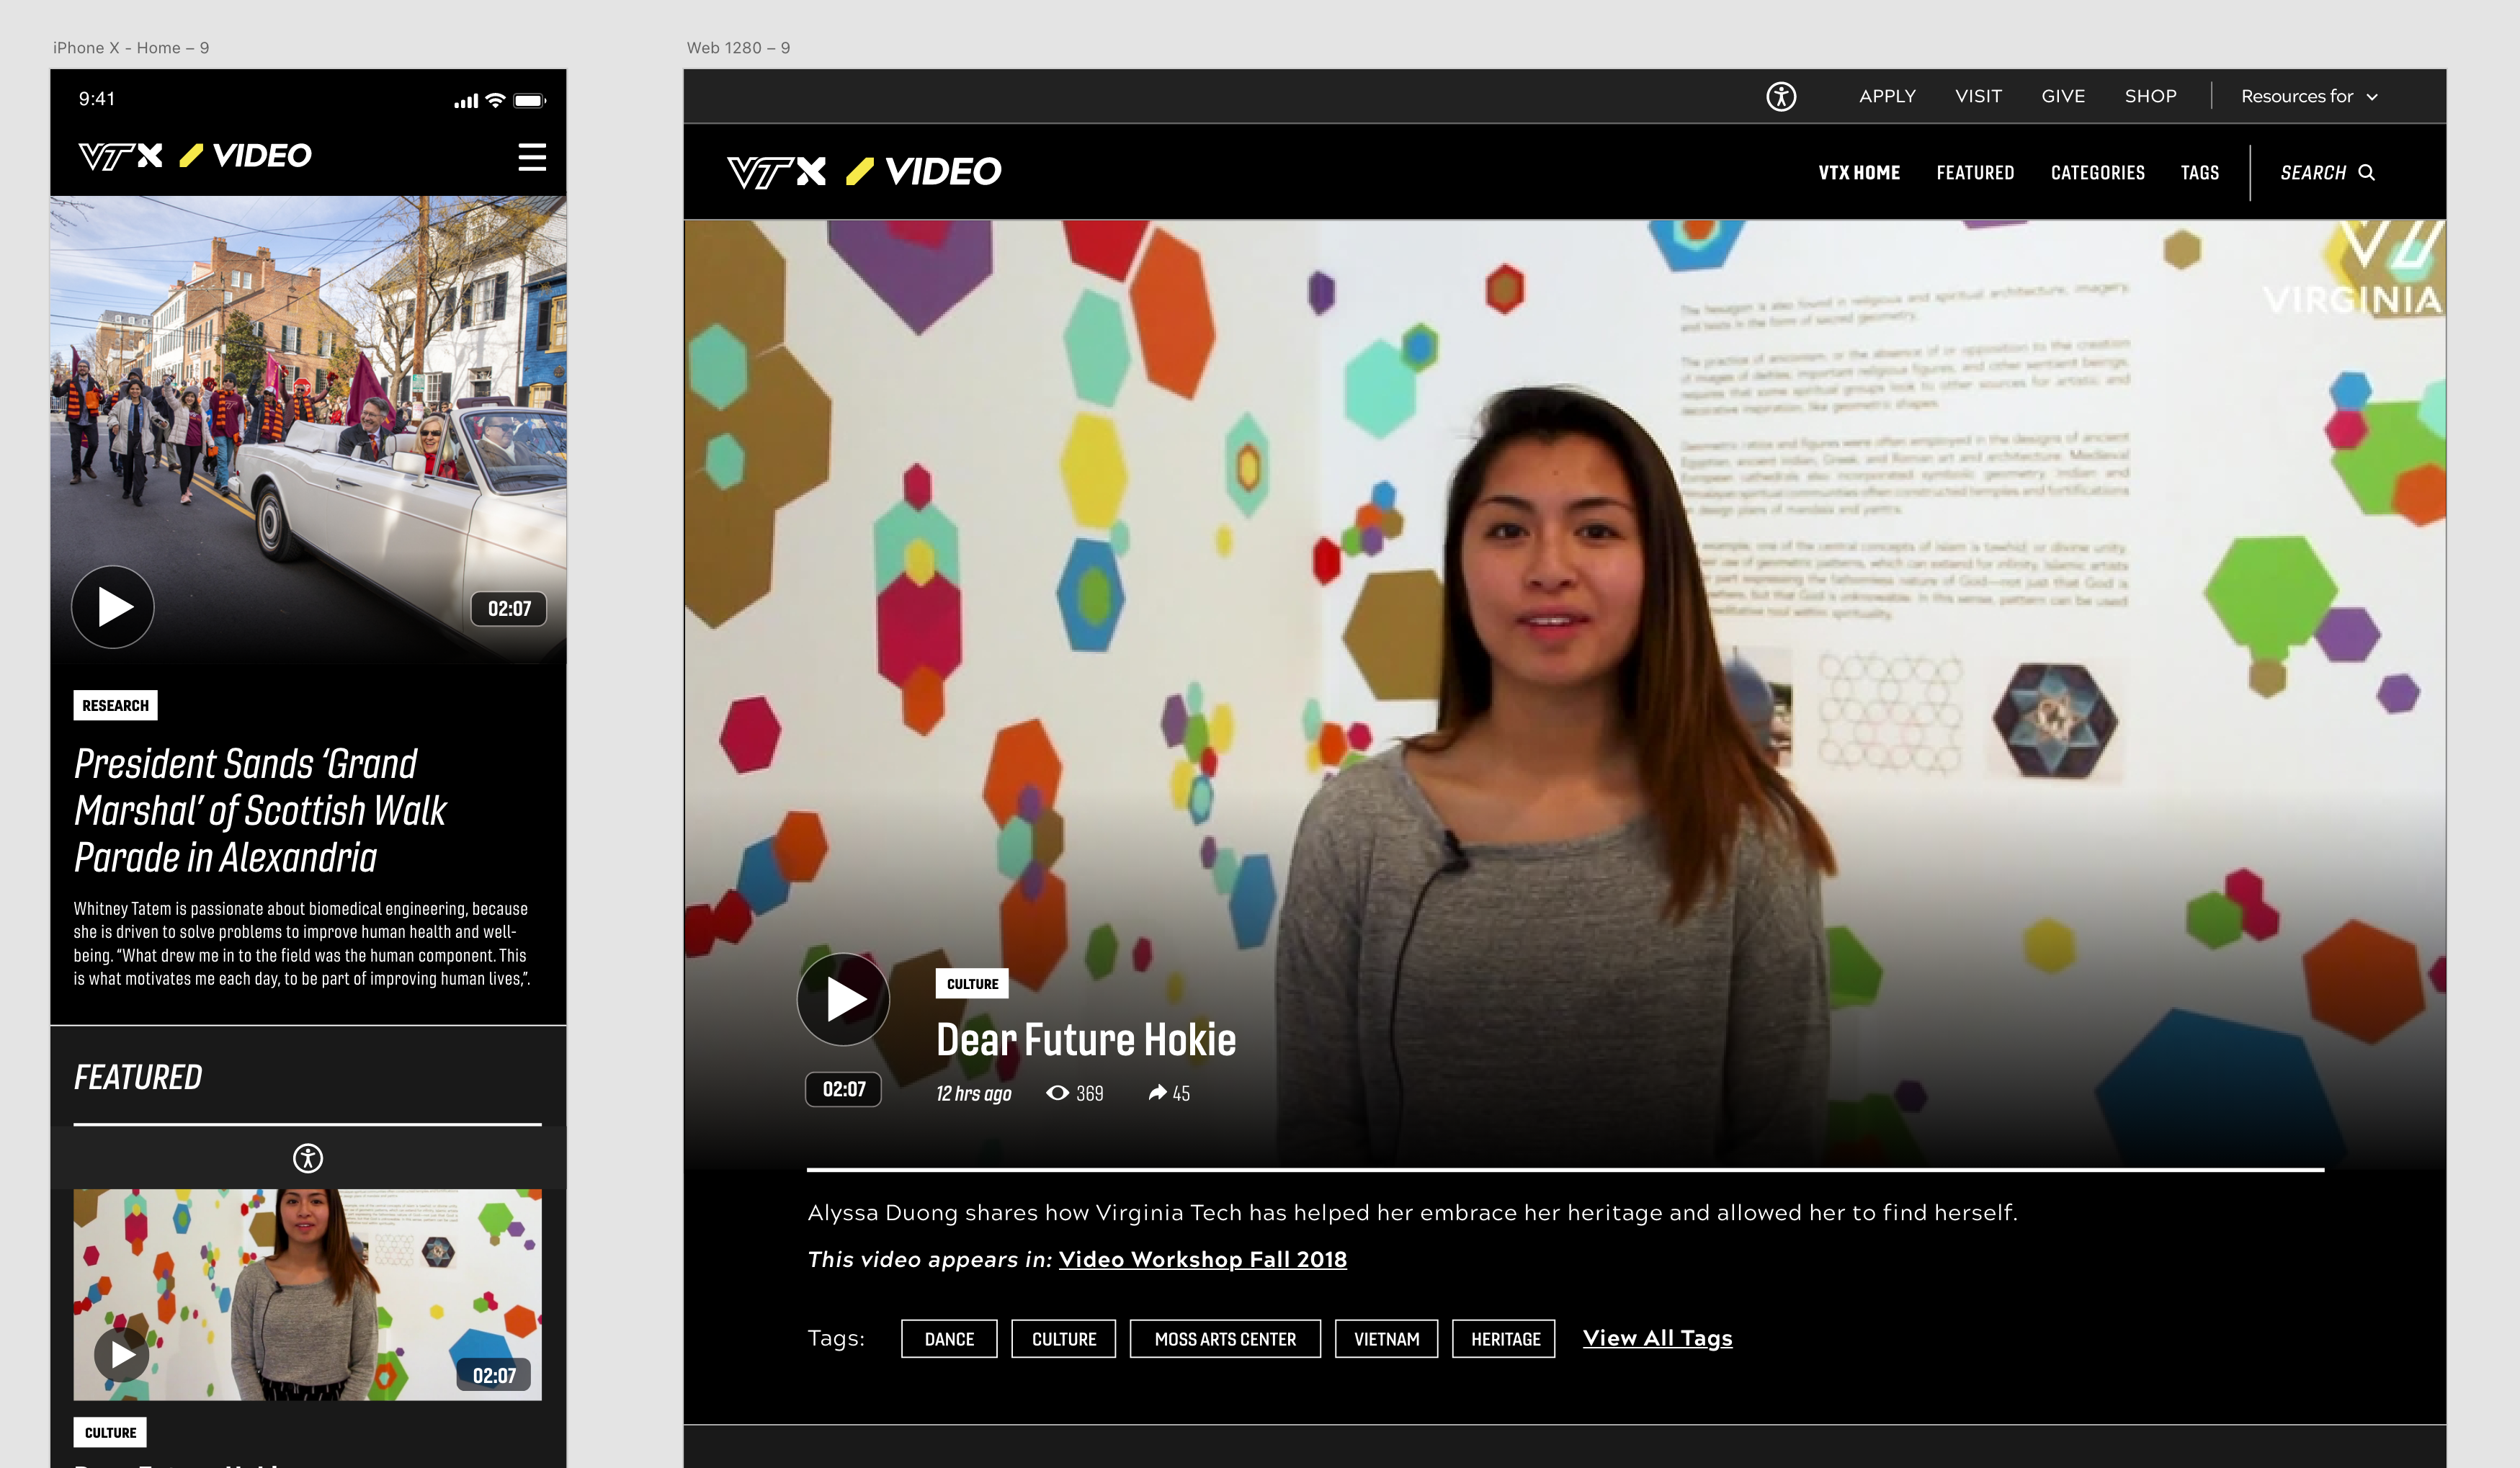Open the Categories nav item
The width and height of the screenshot is (2520, 1468).
click(2097, 173)
